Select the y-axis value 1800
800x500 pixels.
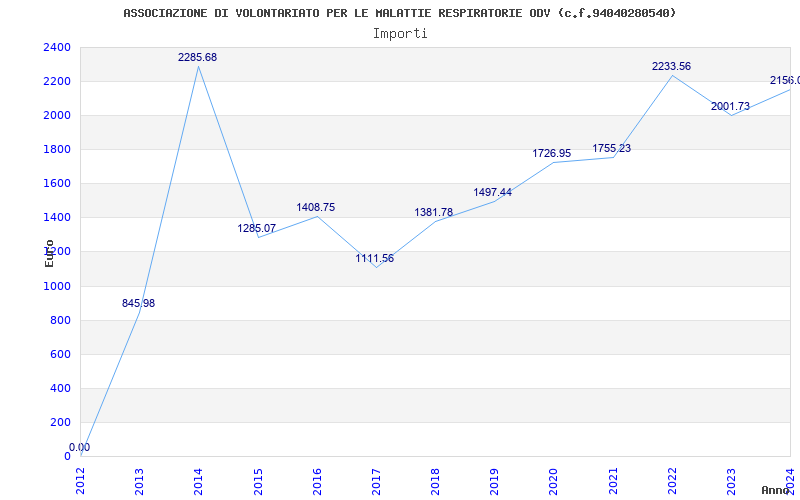(57, 150)
